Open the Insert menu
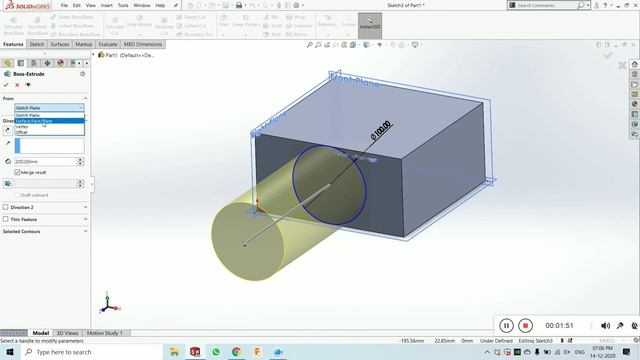Screen dimensions: 640x360 pos(107,5)
